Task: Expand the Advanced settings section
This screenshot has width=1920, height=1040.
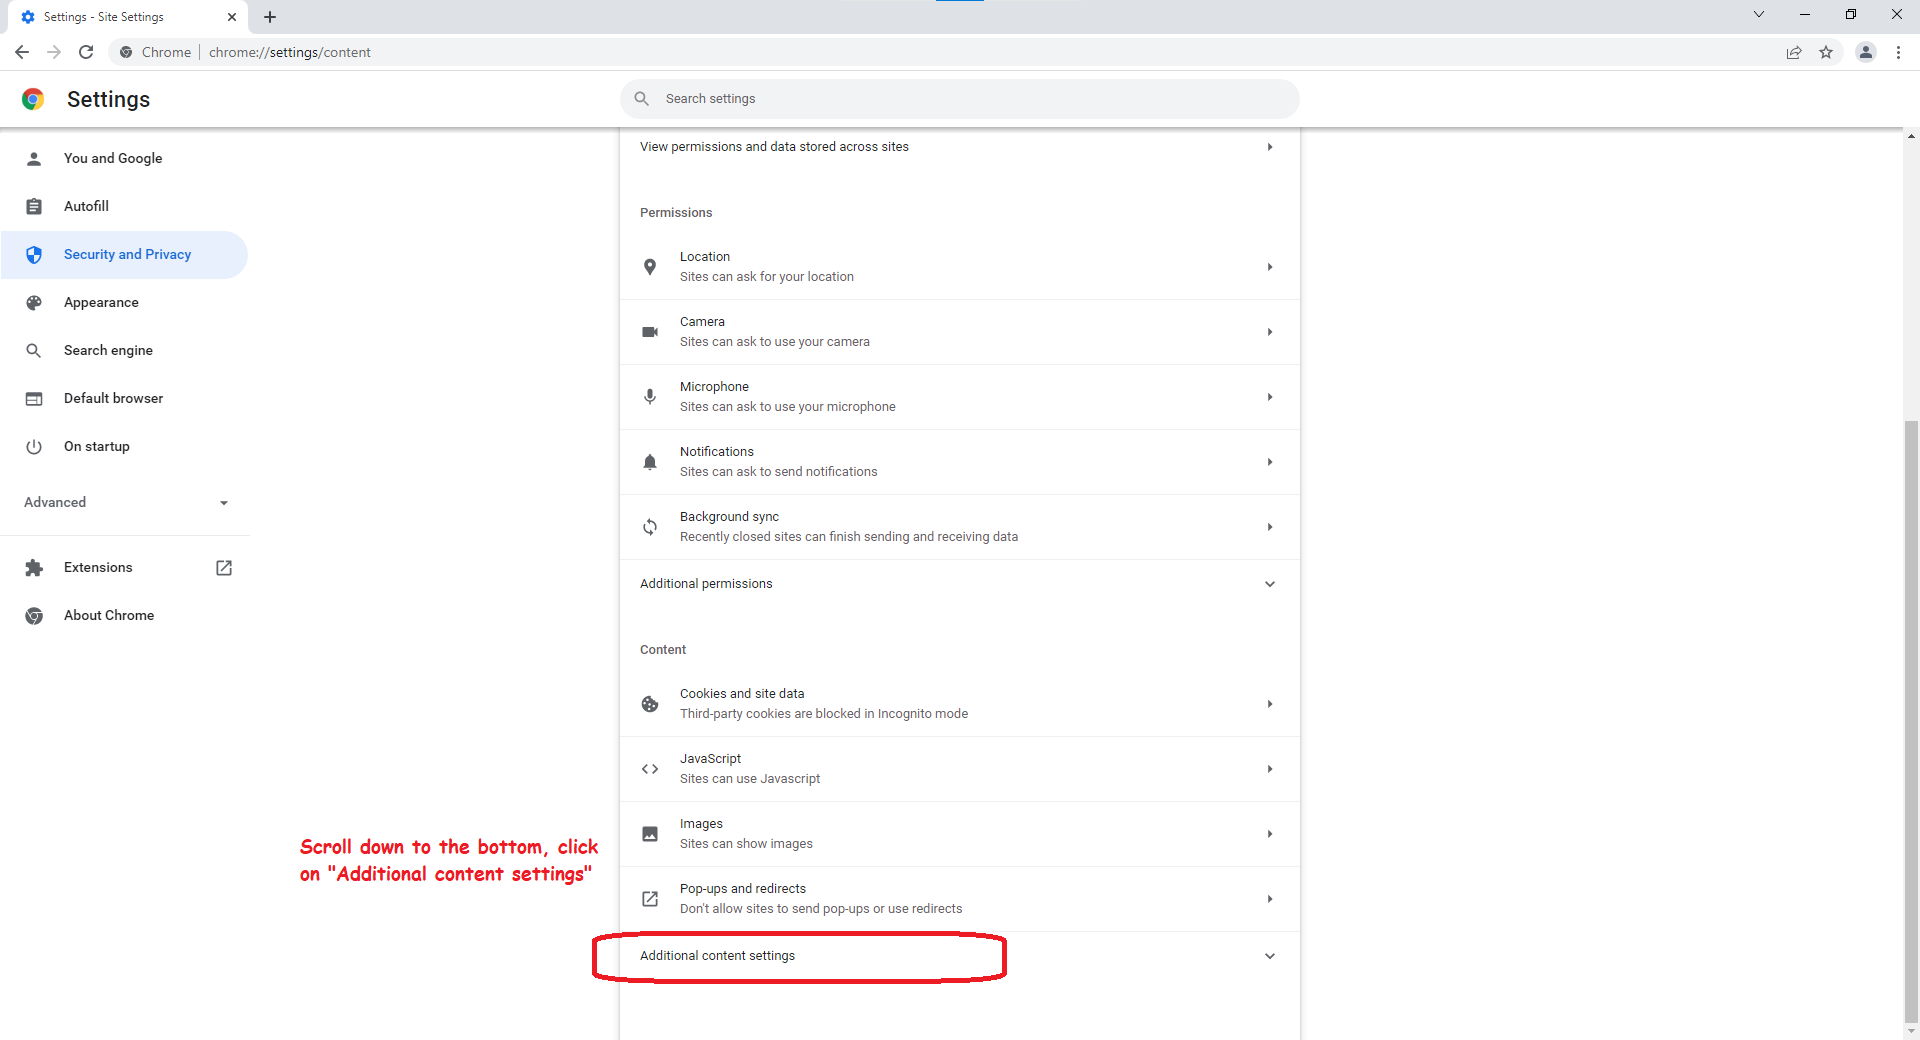Action: (223, 503)
